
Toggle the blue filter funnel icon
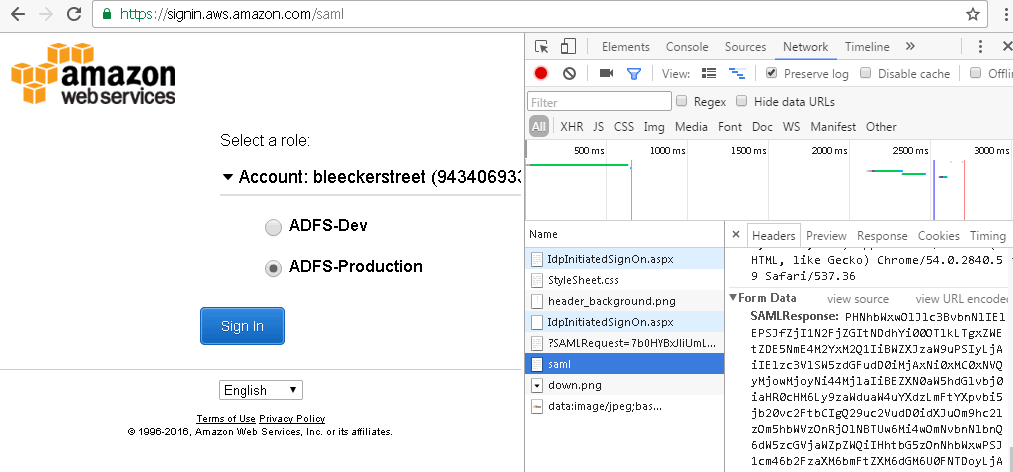634,74
